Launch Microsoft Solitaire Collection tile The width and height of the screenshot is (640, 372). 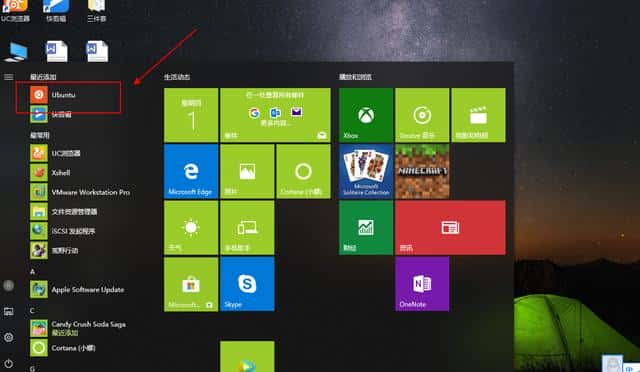(366, 172)
